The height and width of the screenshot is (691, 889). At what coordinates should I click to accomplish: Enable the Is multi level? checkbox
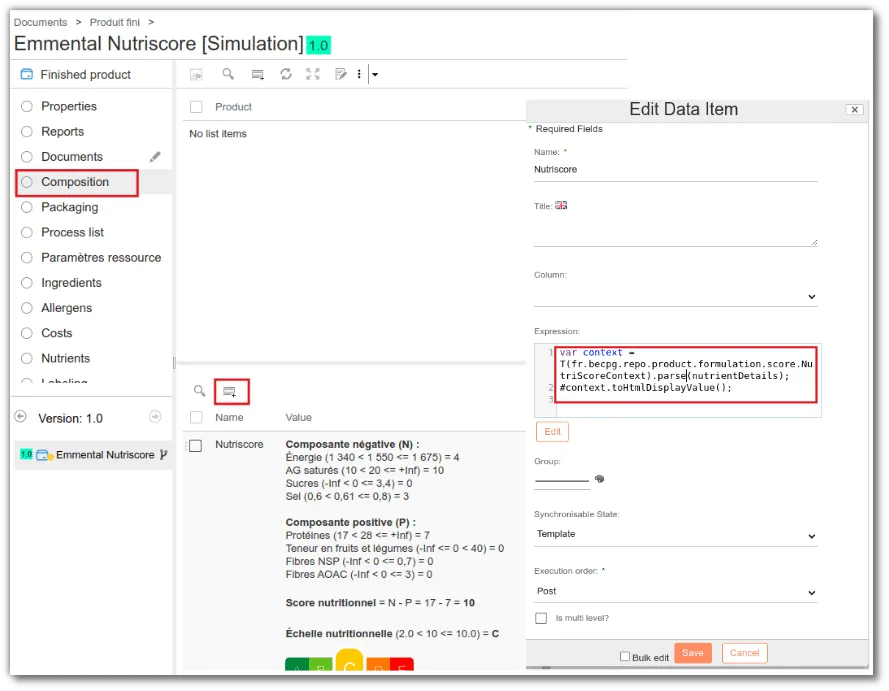click(541, 618)
